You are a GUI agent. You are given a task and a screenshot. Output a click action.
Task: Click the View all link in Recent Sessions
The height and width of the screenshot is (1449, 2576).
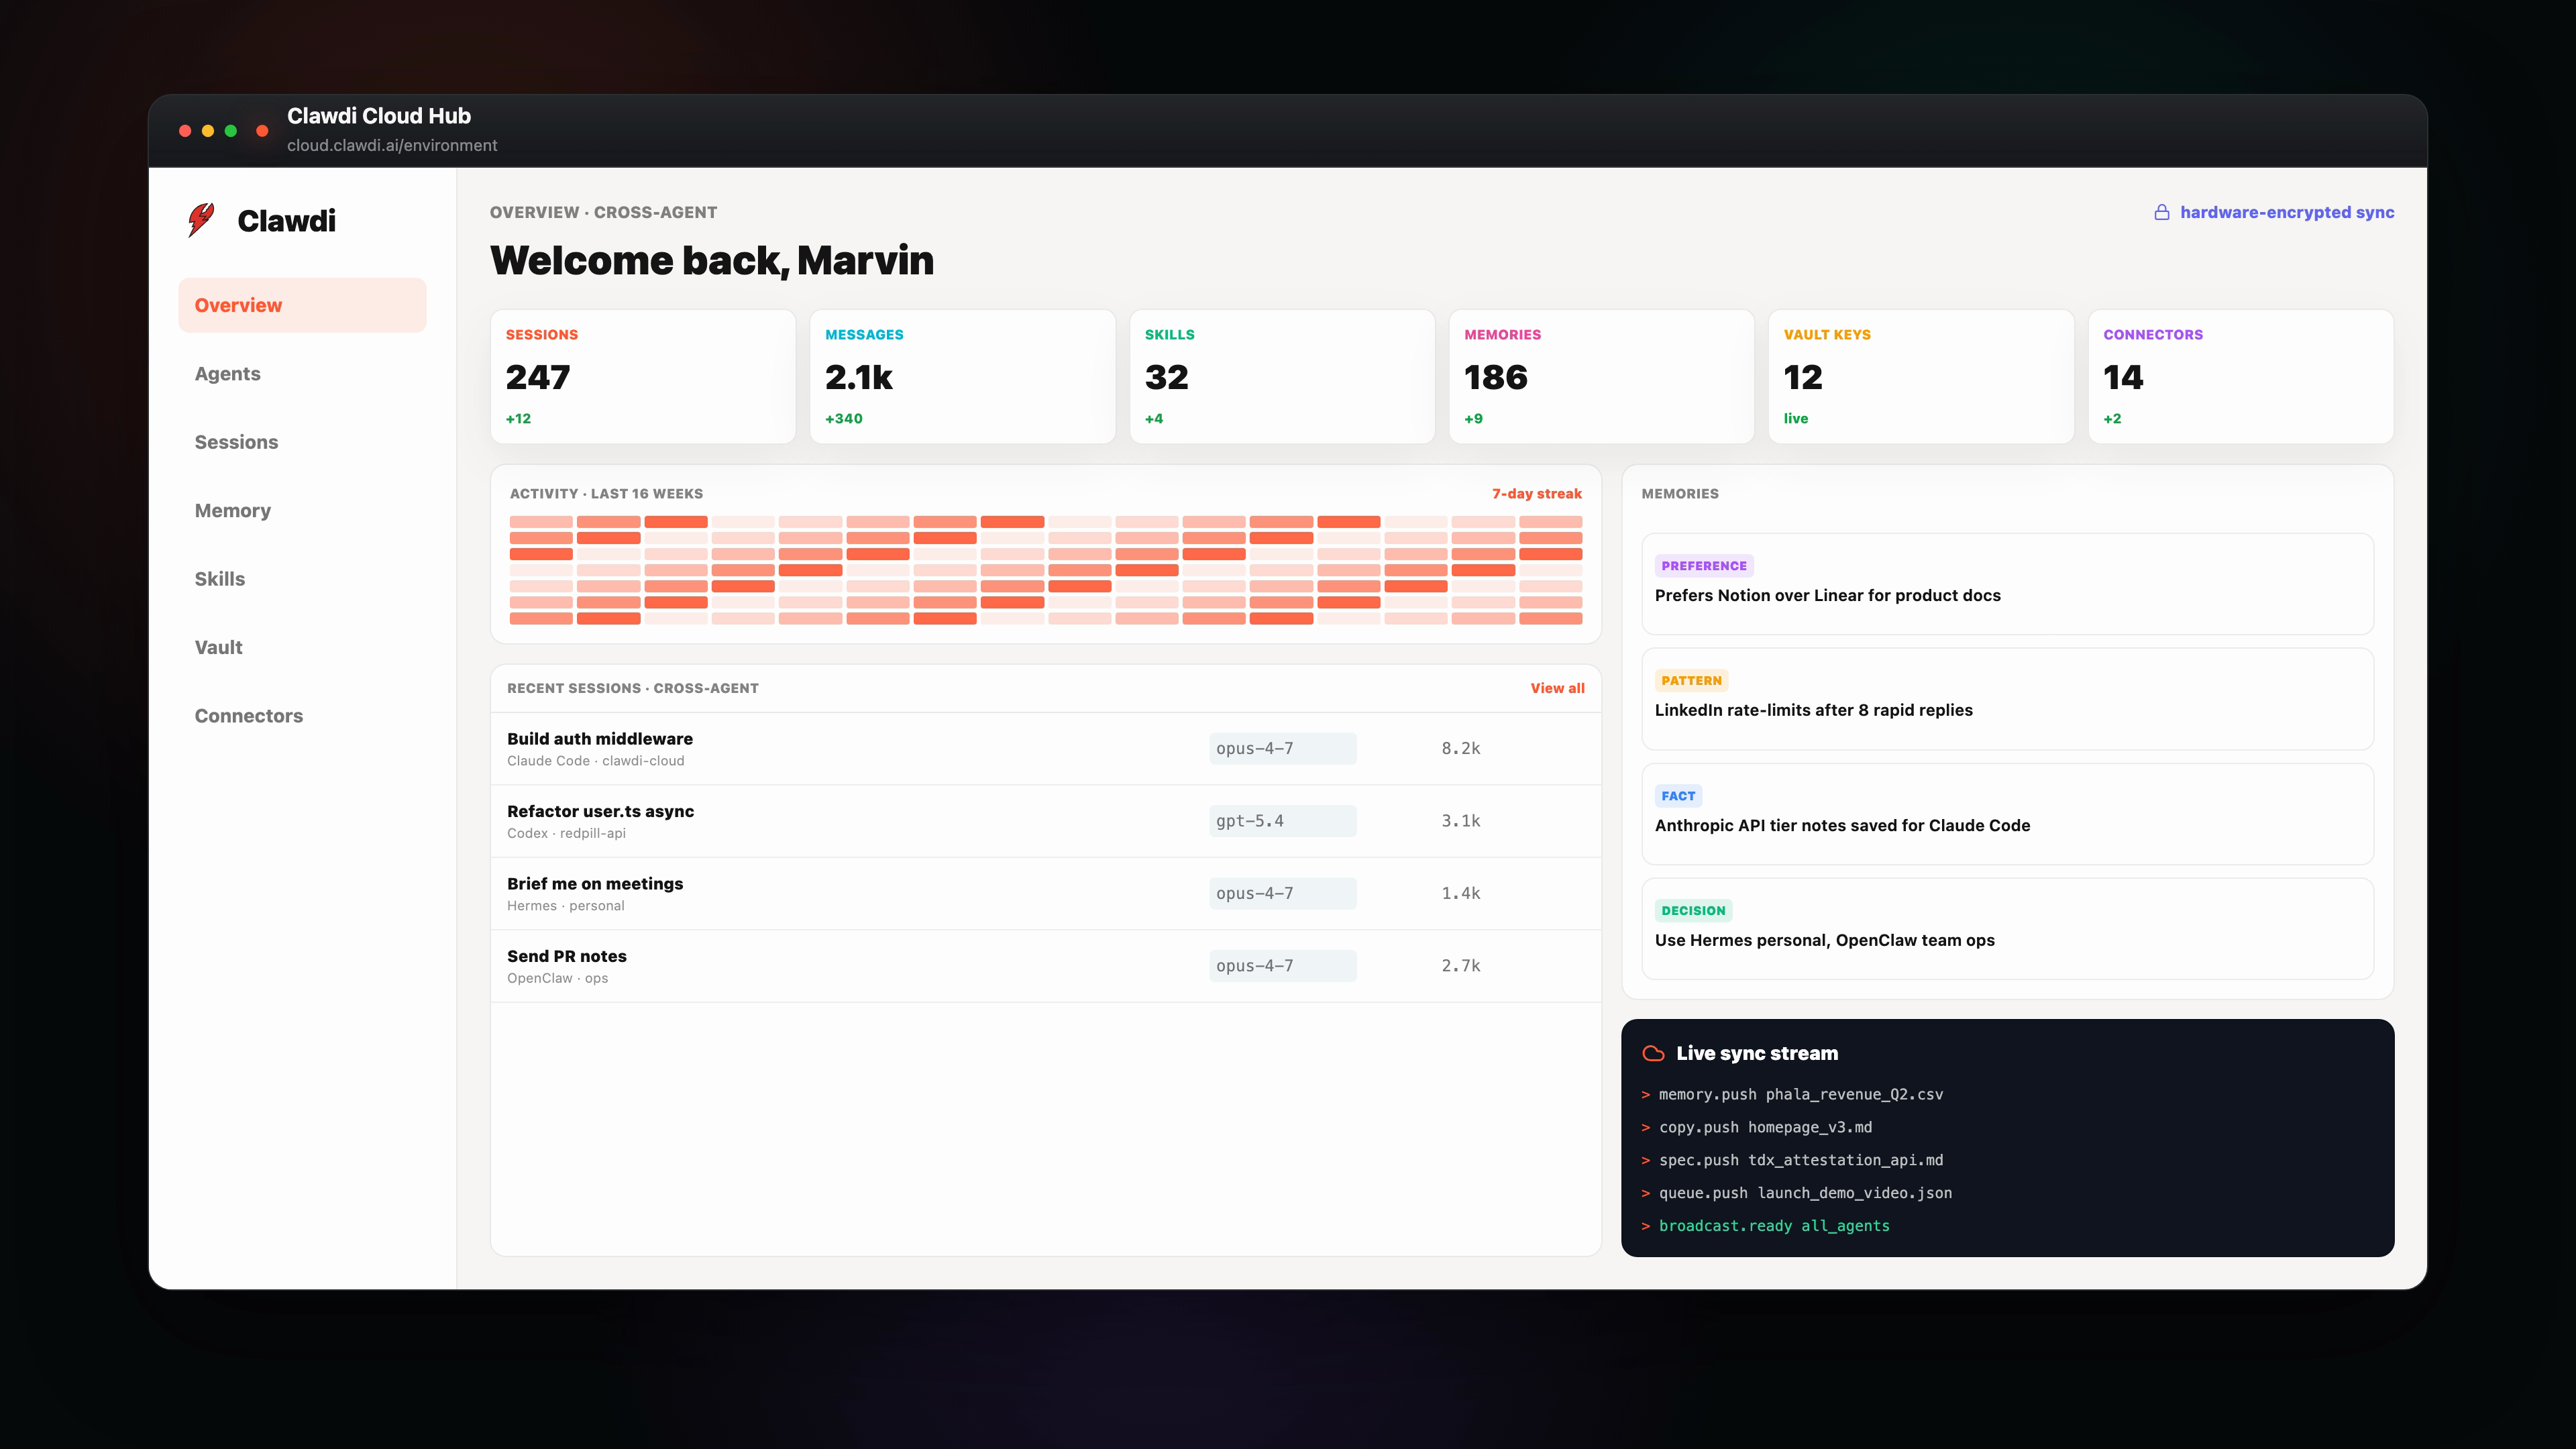(1557, 688)
